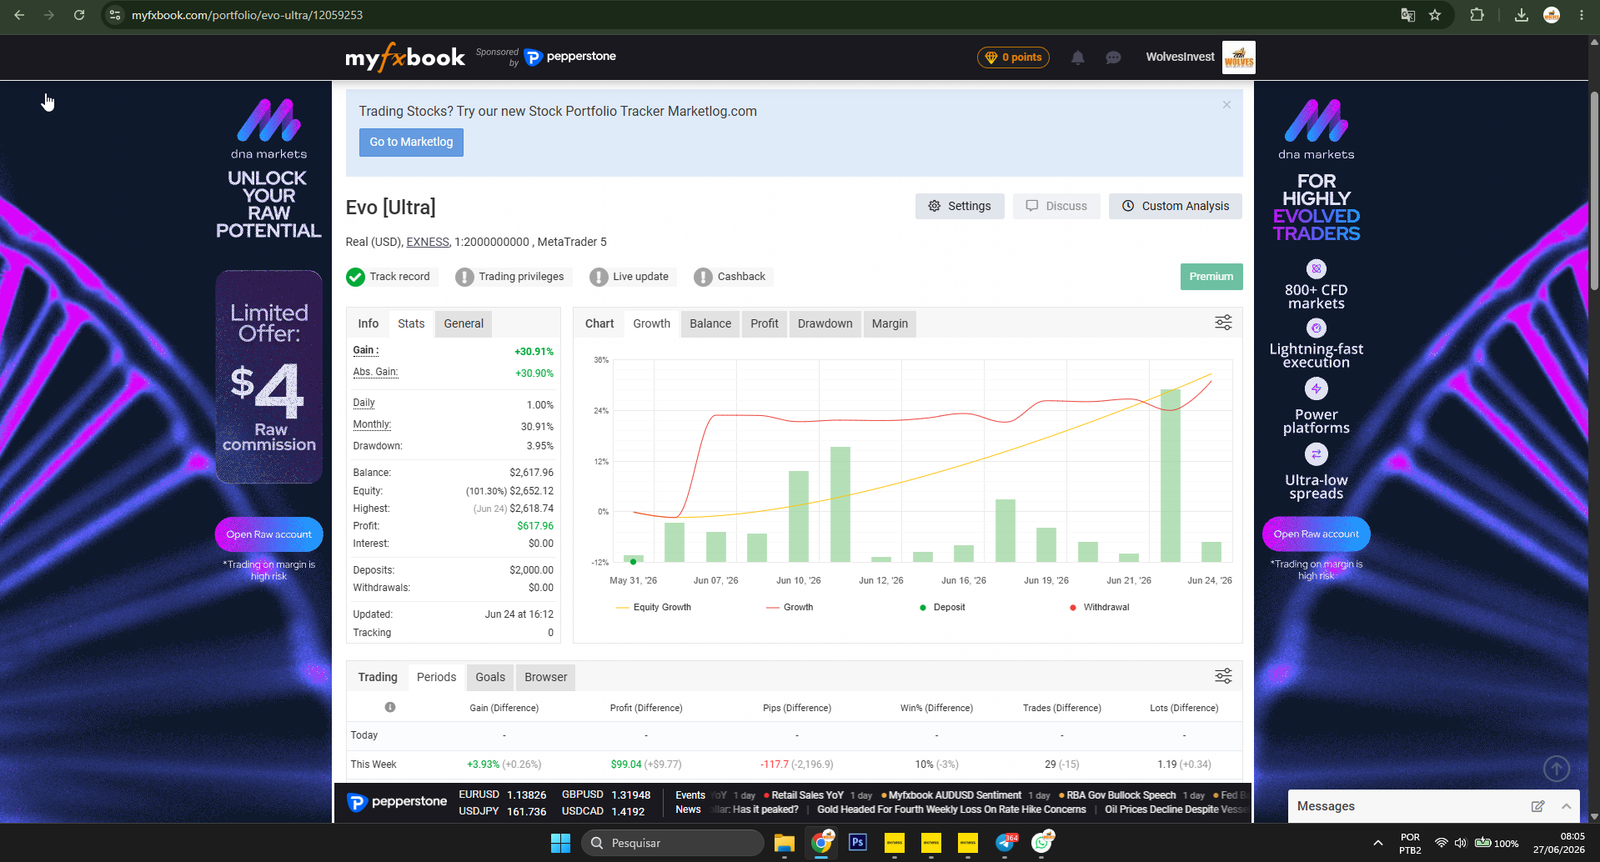Click the Track record verified checkmark
Viewport: 1600px width, 862px height.
pyautogui.click(x=355, y=277)
